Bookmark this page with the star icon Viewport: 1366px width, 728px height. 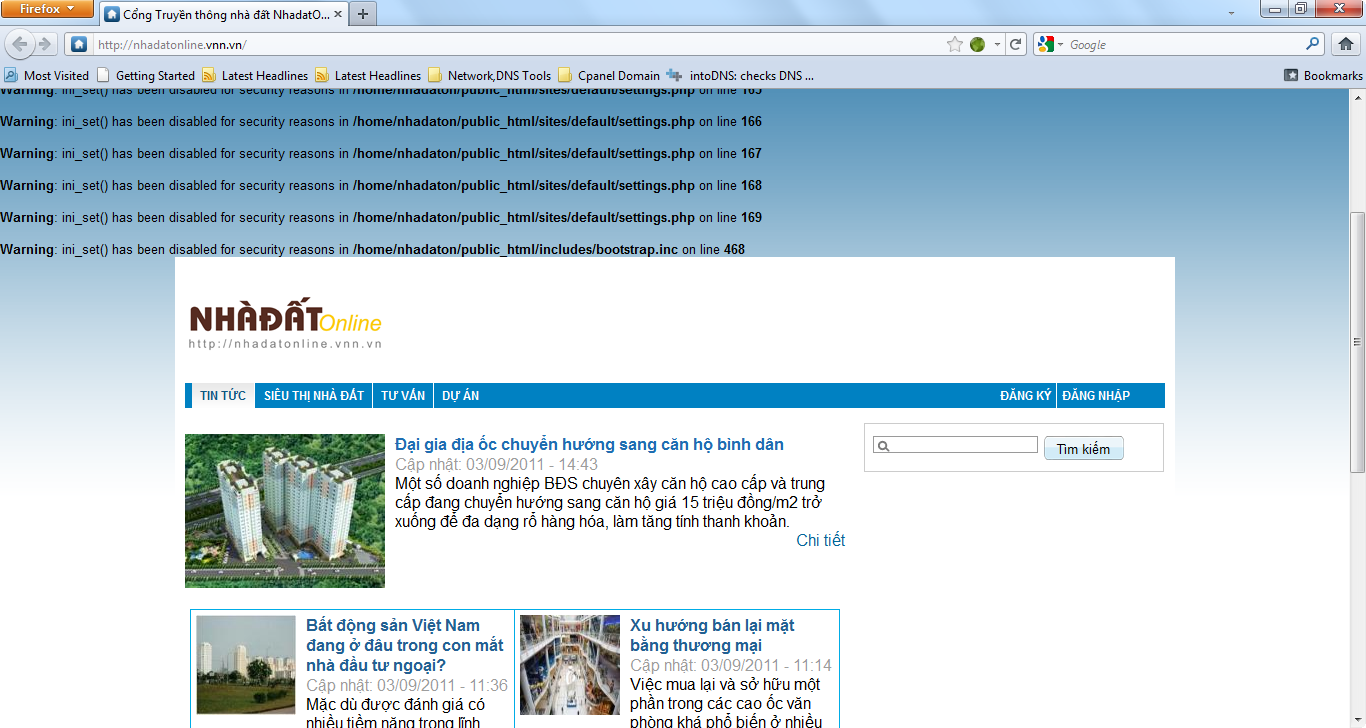click(x=955, y=44)
